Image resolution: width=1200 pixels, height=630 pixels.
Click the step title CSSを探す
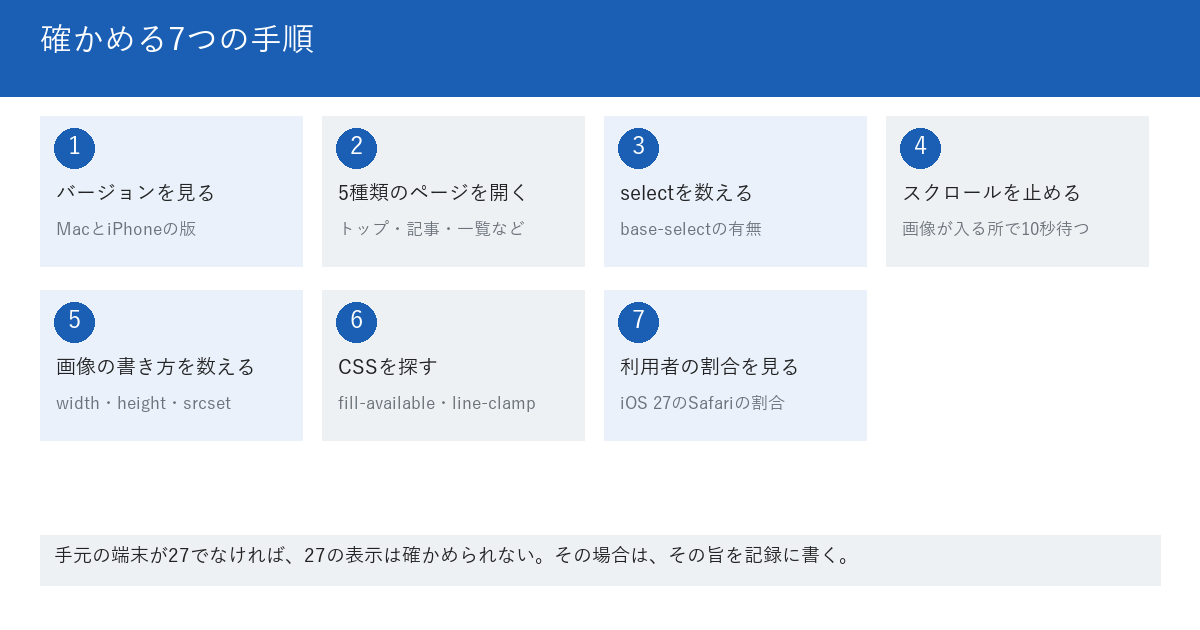[388, 367]
